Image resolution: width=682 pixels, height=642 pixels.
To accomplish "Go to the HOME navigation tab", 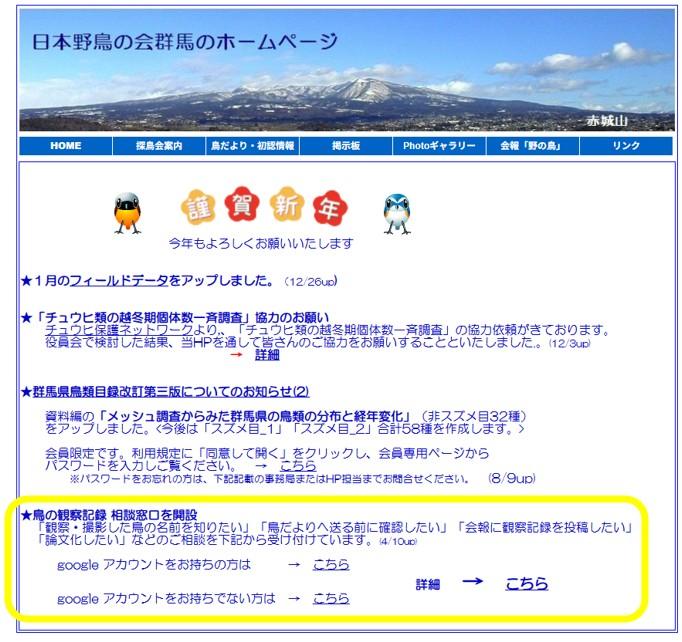I will point(65,146).
